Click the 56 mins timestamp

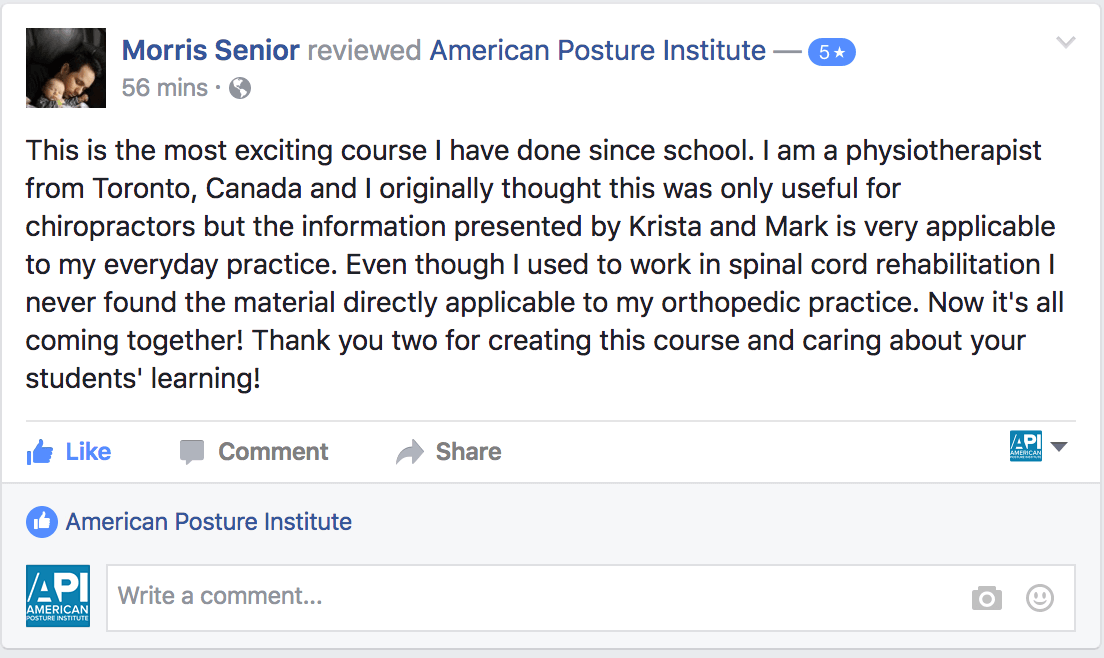pos(164,88)
